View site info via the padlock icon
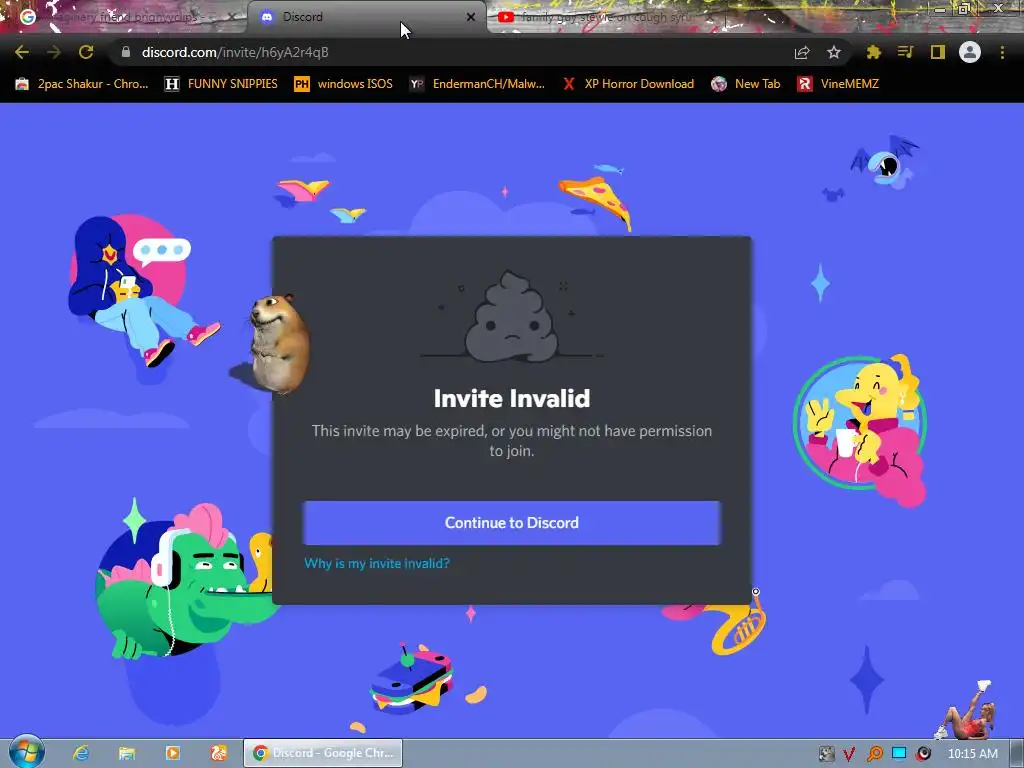This screenshot has width=1024, height=768. (x=126, y=52)
